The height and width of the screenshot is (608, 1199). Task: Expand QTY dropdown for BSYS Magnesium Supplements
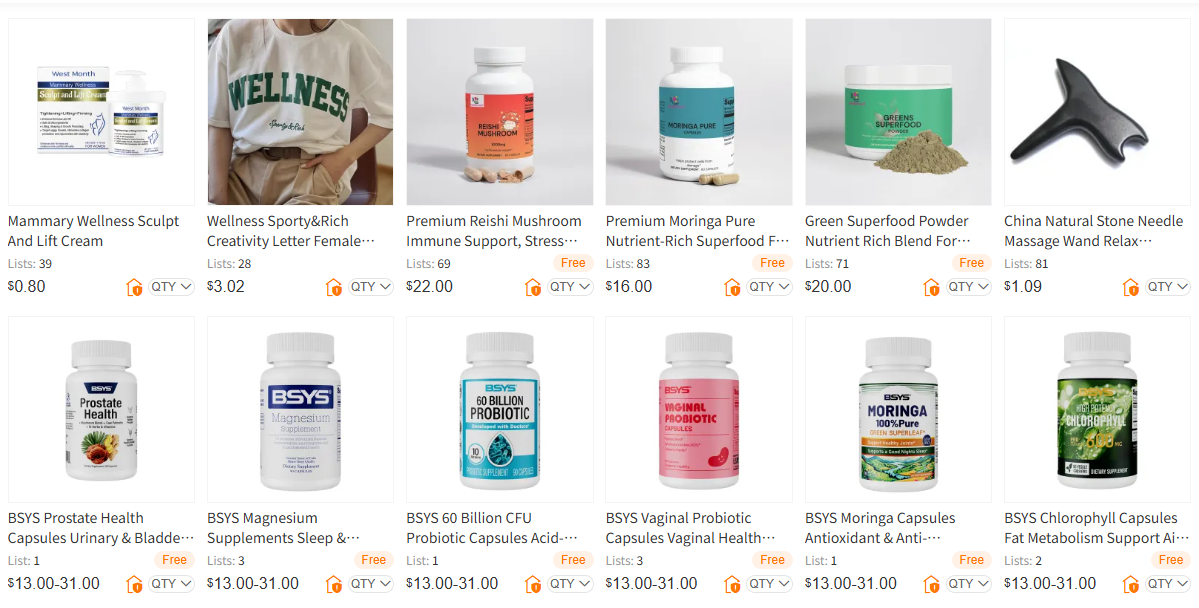click(370, 584)
